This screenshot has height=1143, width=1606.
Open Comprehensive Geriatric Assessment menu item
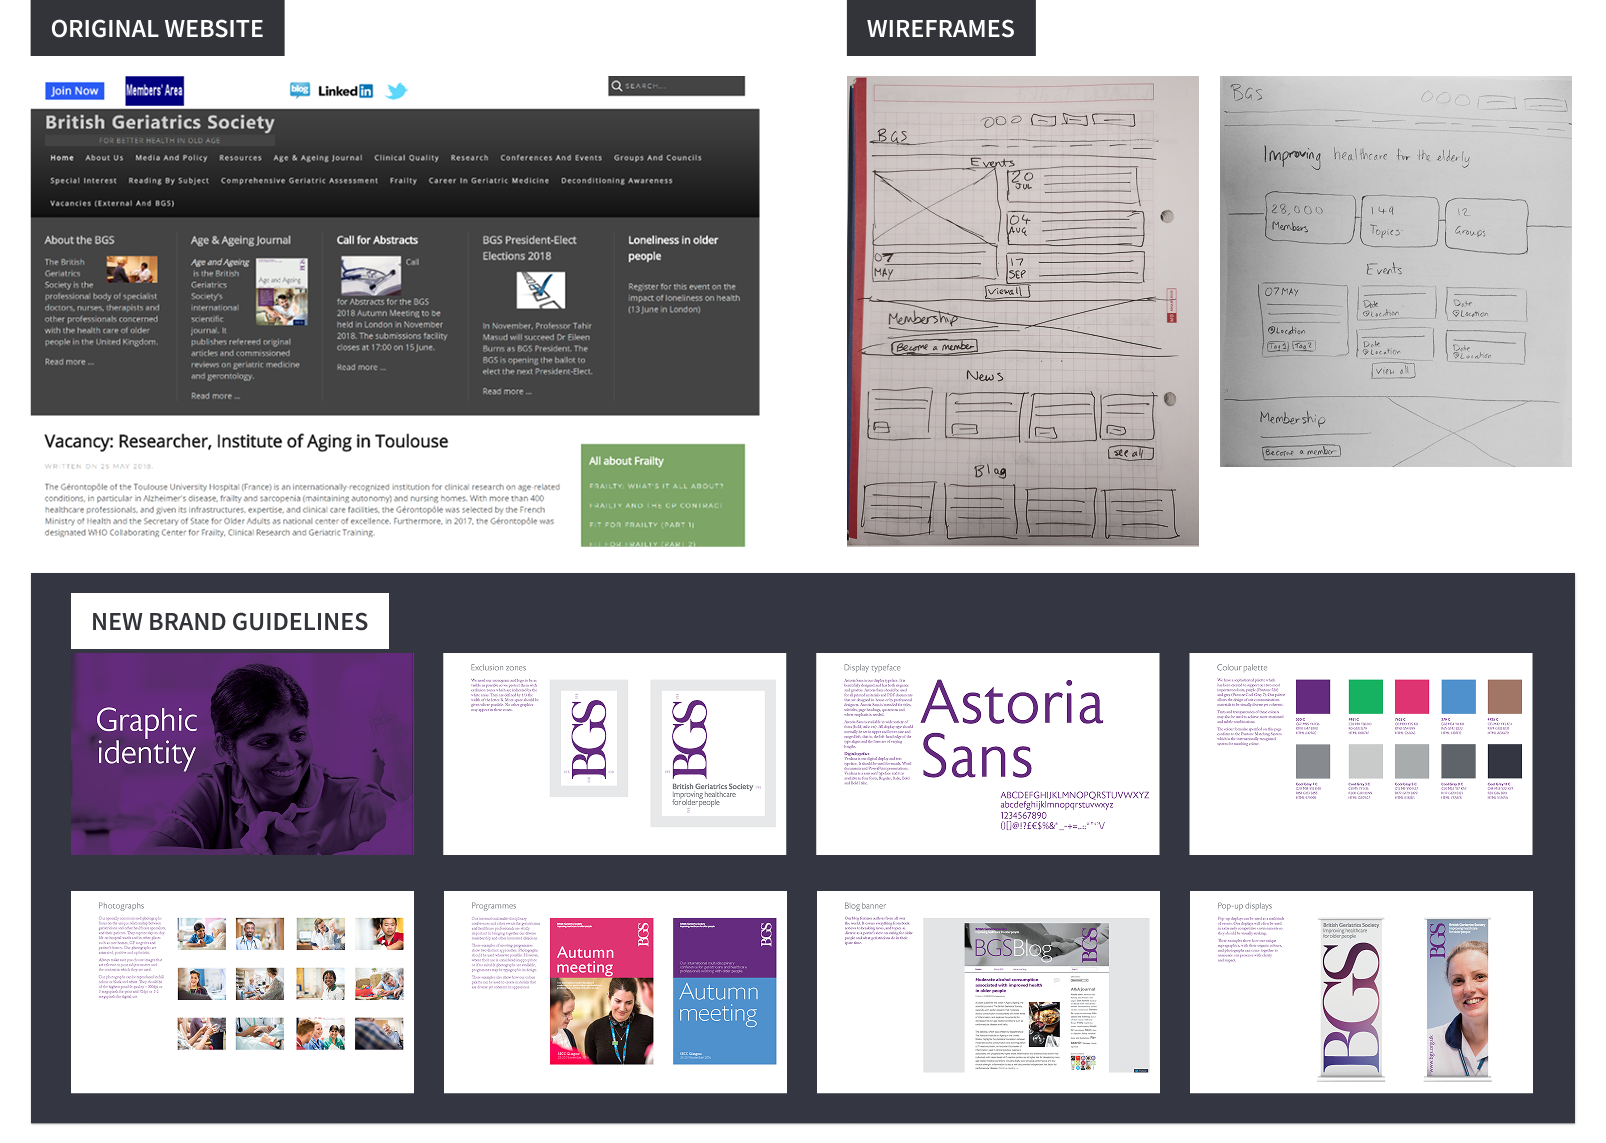(299, 181)
